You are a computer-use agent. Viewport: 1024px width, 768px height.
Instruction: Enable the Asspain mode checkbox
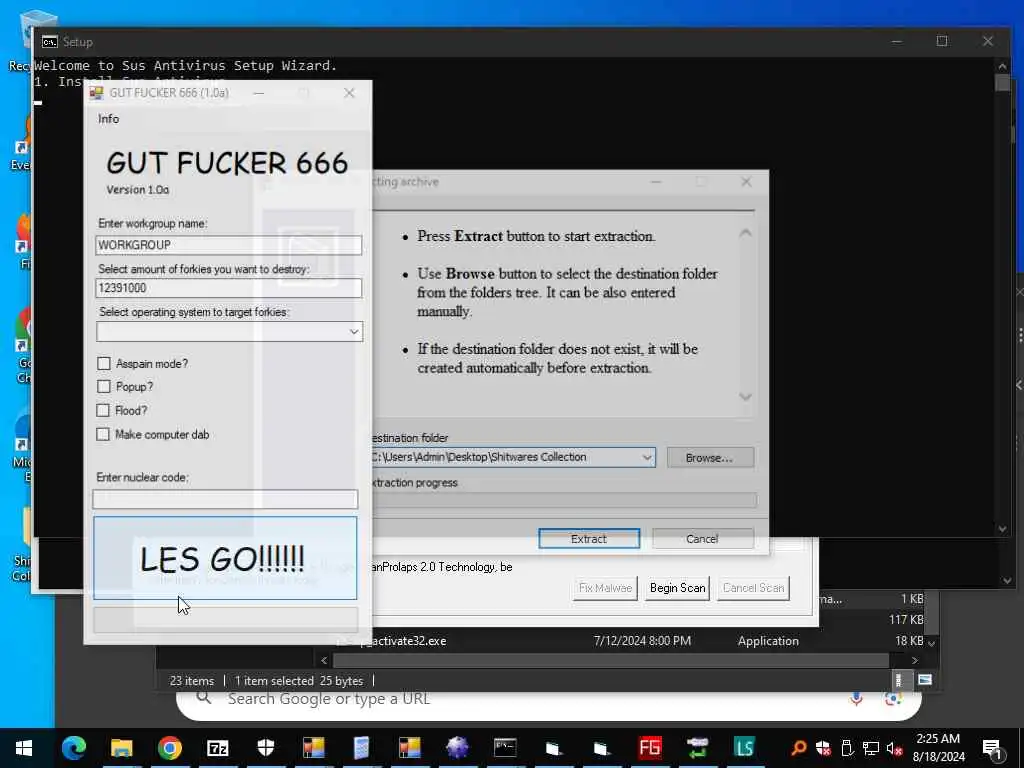103,364
